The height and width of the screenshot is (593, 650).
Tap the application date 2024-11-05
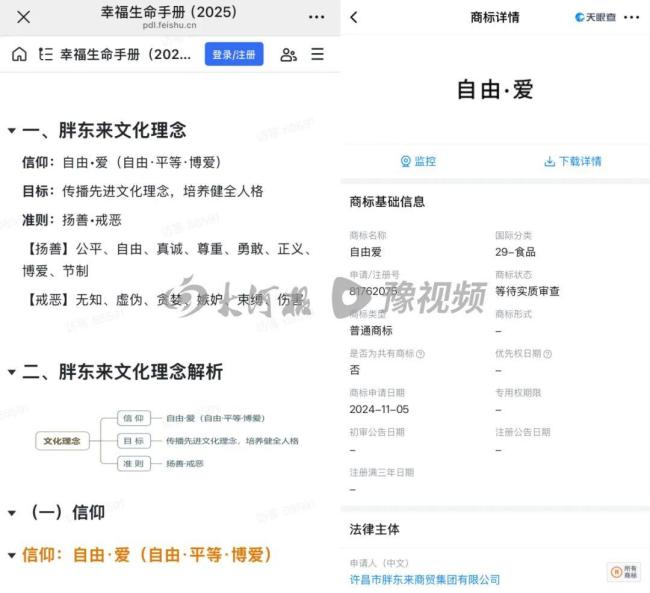(x=379, y=409)
